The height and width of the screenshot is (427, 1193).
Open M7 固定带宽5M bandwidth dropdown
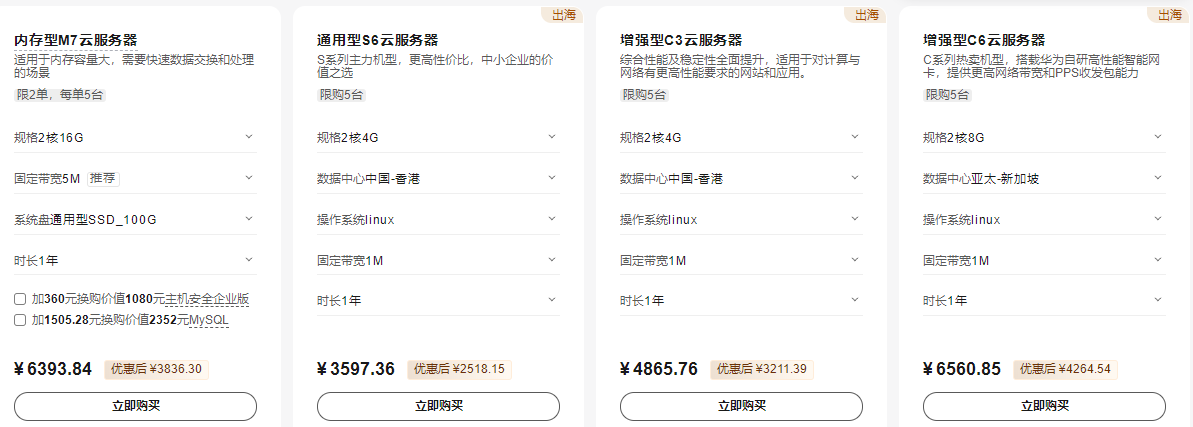point(249,178)
